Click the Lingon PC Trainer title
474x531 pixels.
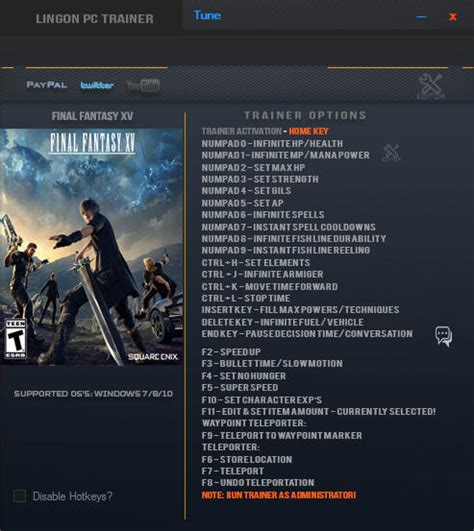94,19
